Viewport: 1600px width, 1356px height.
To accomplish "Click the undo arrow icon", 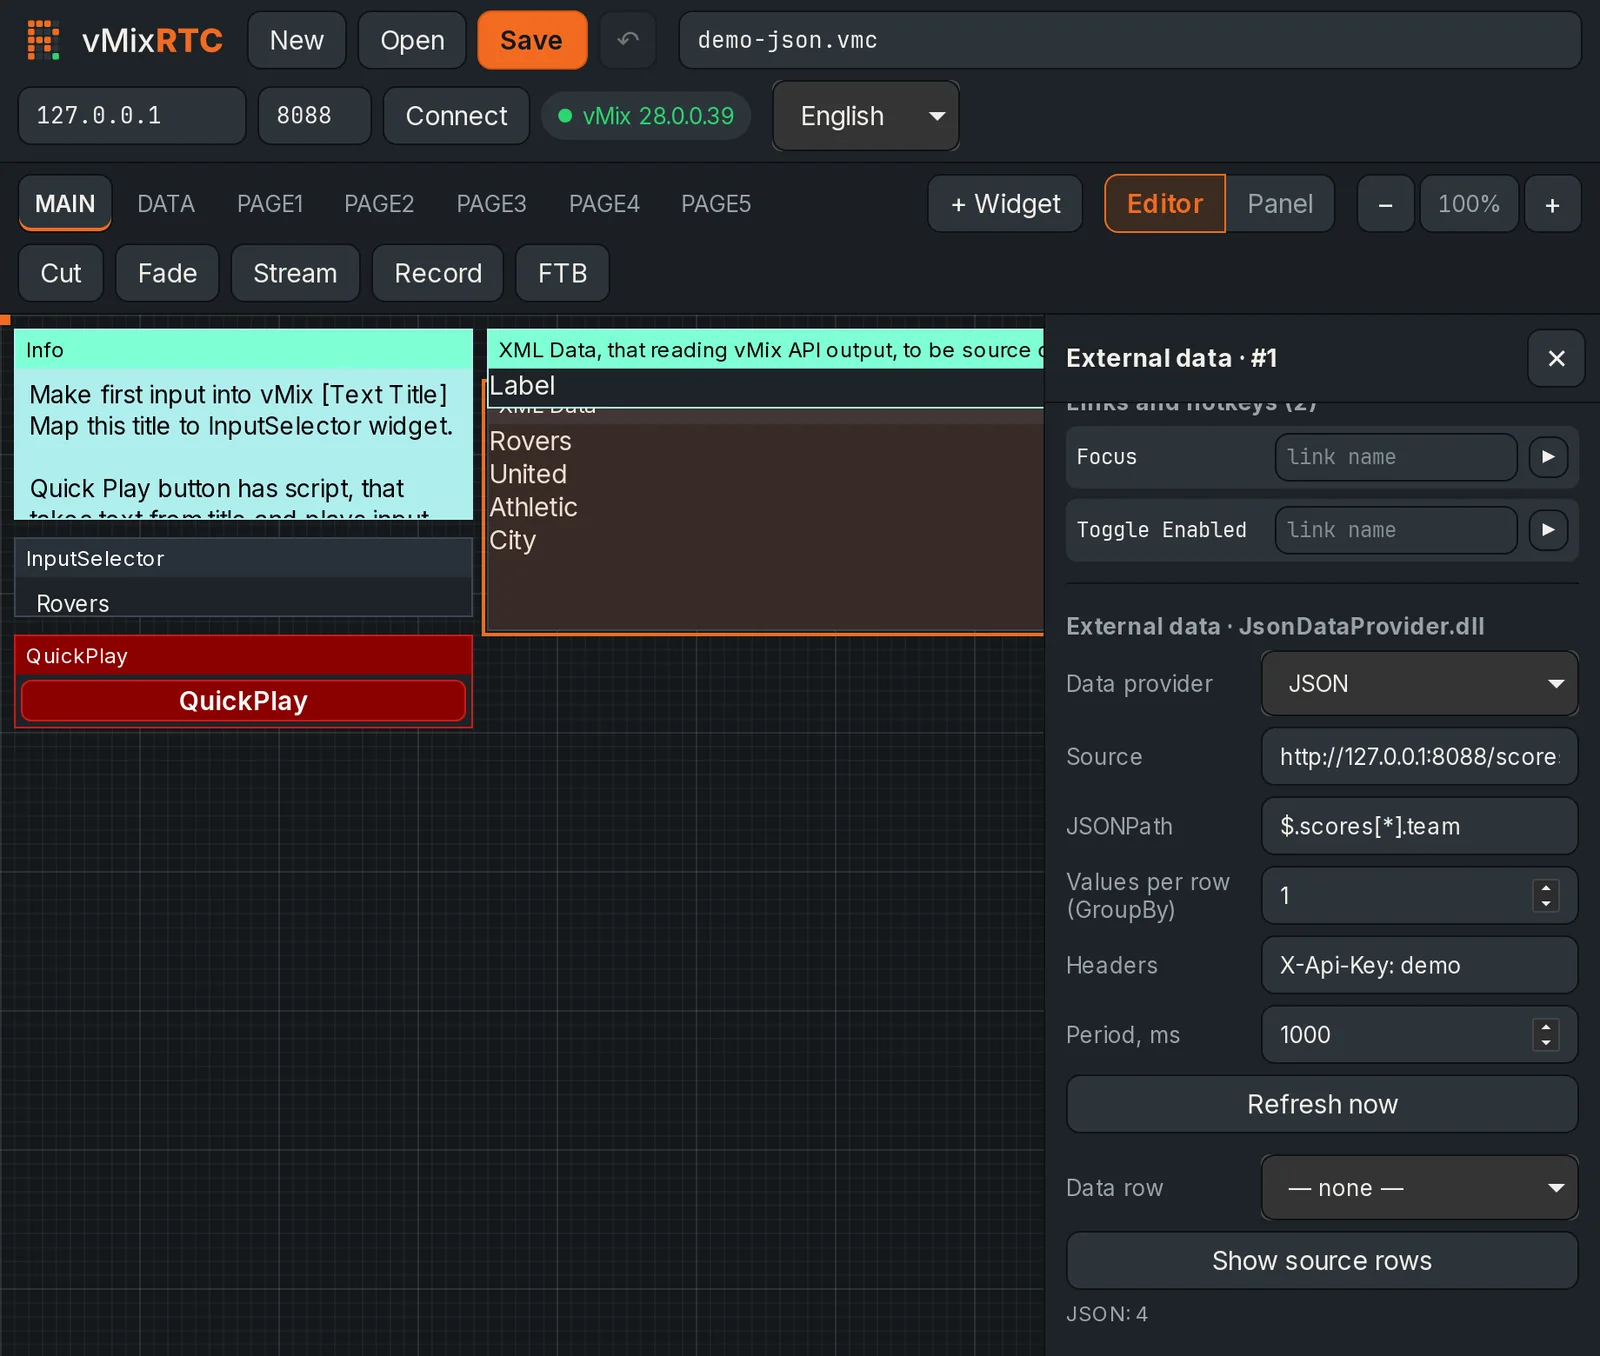I will point(628,40).
